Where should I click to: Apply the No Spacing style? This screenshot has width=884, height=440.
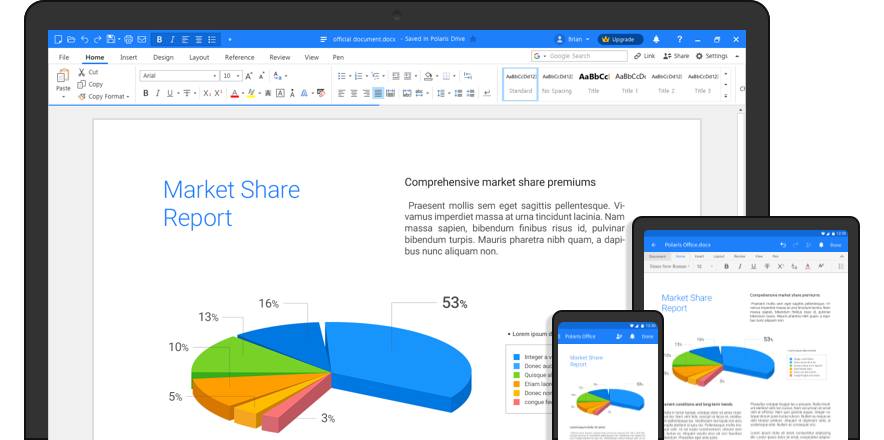557,83
